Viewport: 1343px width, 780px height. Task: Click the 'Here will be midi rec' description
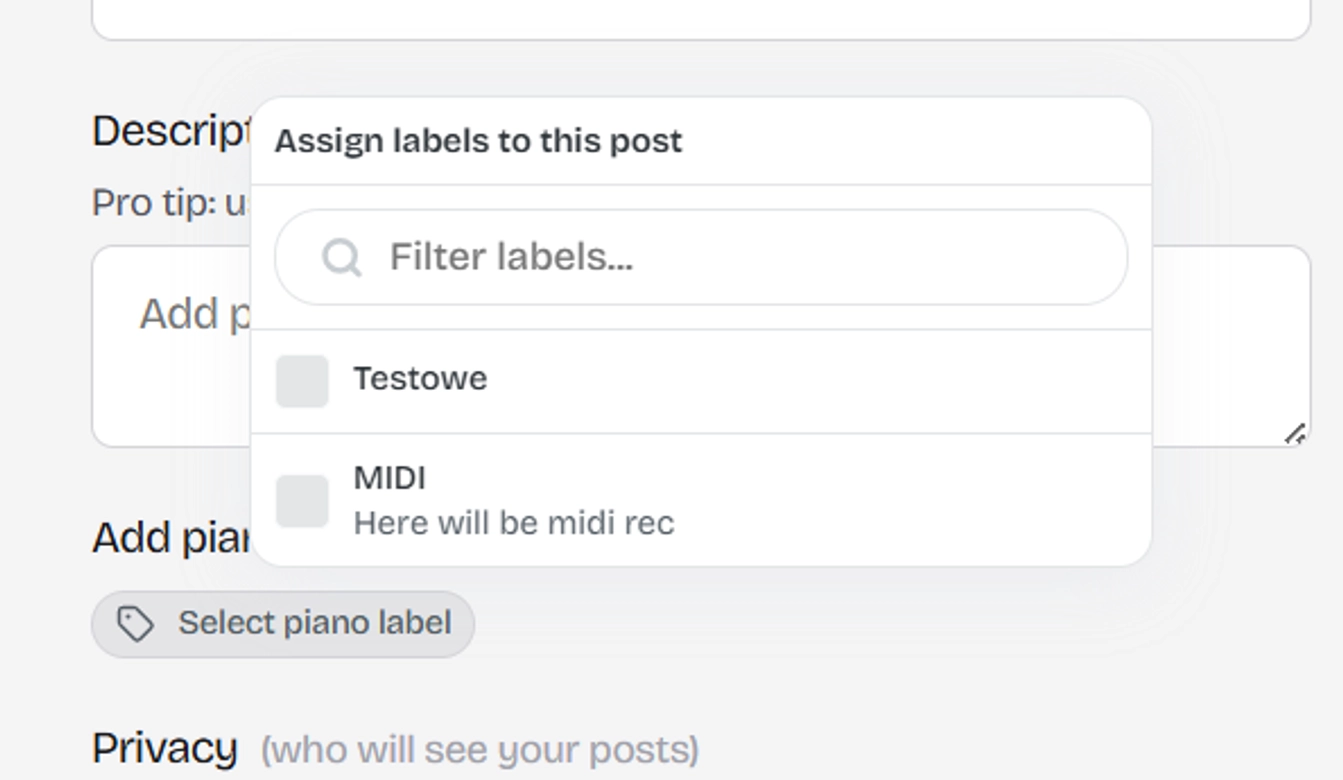[x=514, y=523]
